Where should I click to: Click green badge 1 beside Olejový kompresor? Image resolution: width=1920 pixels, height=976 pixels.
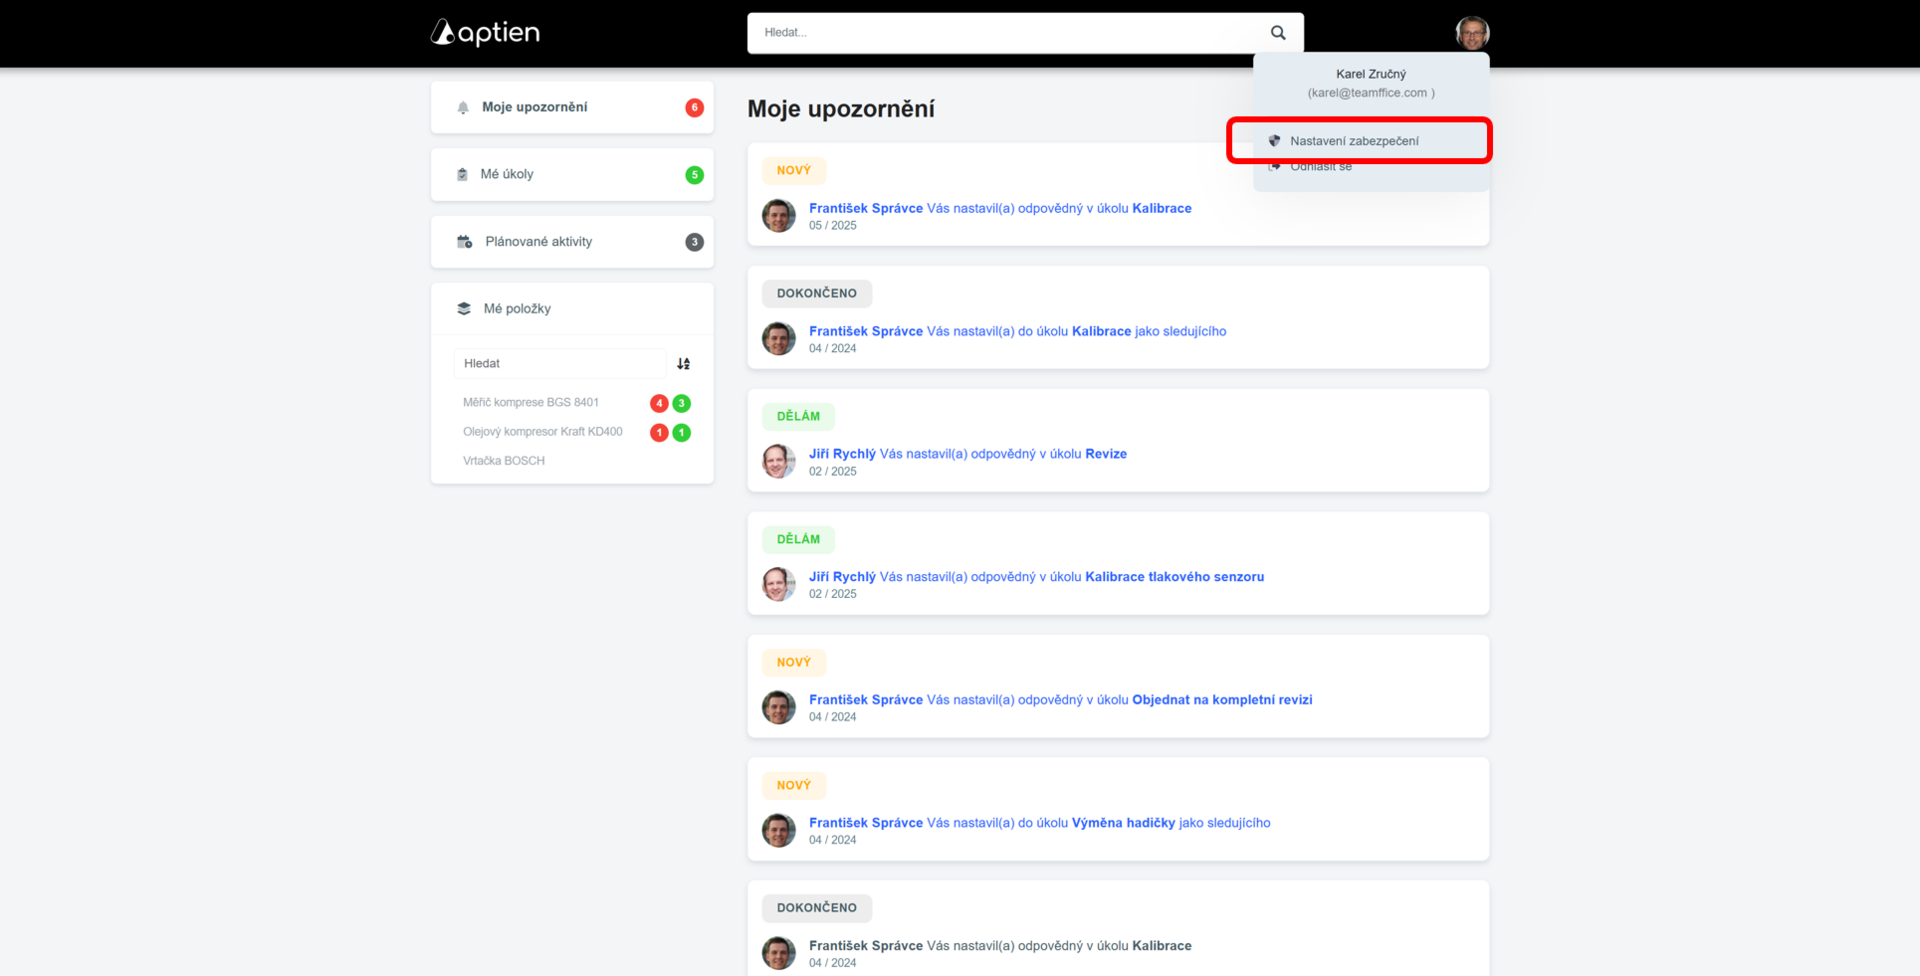[682, 433]
